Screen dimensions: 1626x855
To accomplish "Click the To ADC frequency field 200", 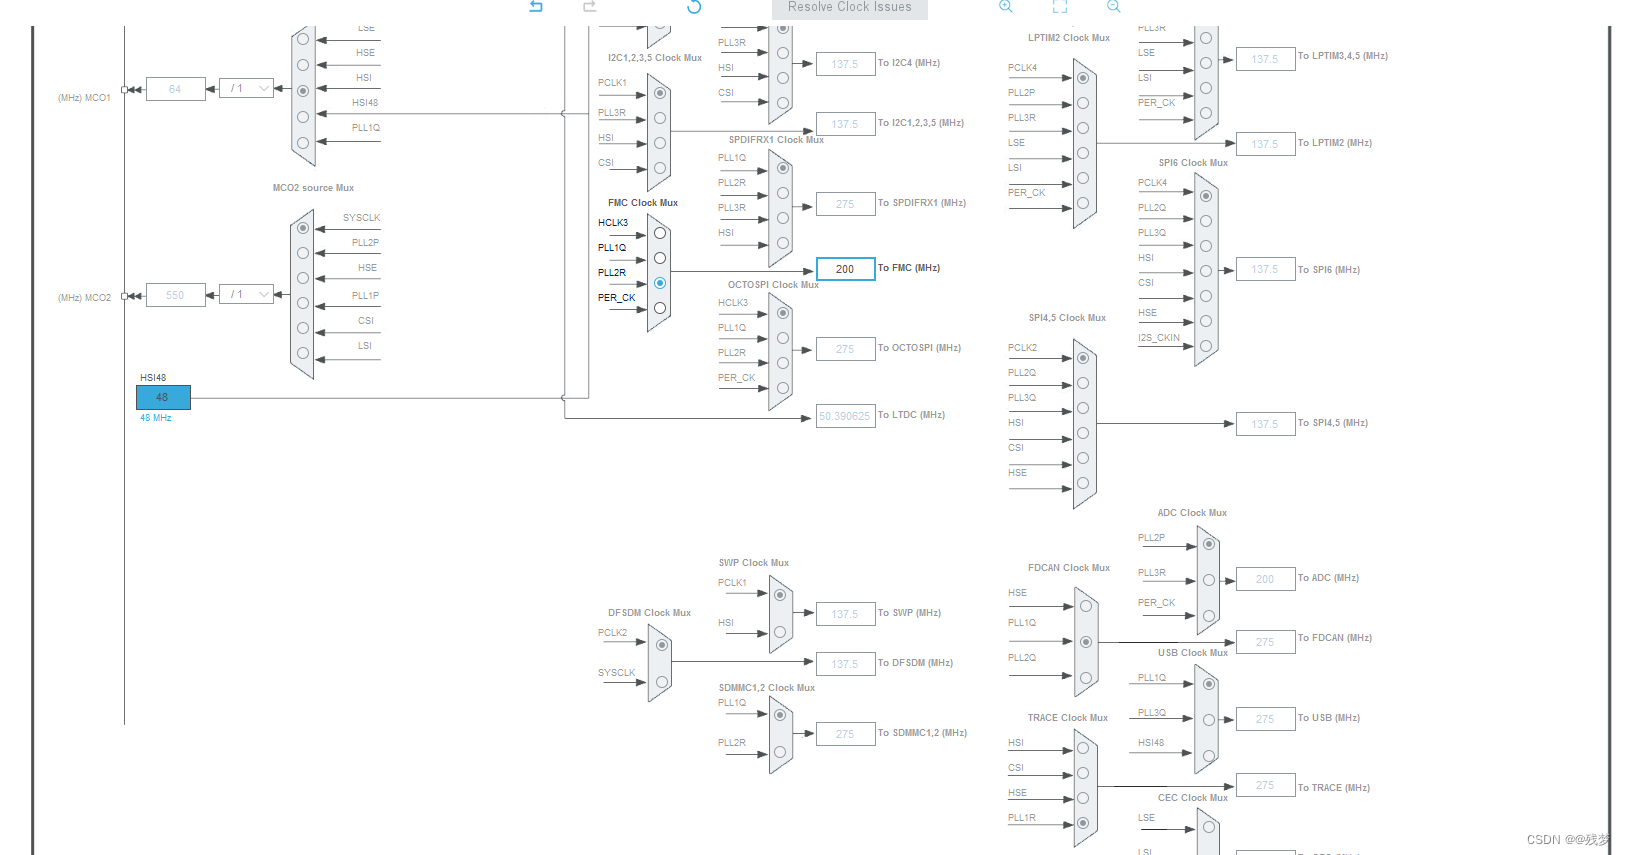I will (1266, 579).
